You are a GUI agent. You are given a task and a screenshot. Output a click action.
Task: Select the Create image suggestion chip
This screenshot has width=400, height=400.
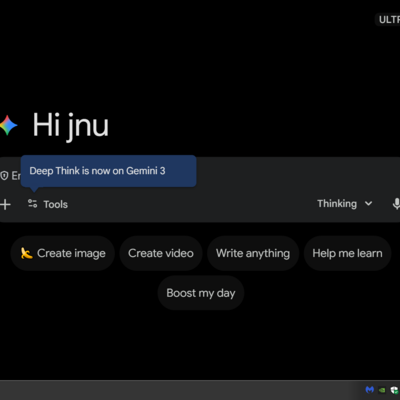coord(63,253)
